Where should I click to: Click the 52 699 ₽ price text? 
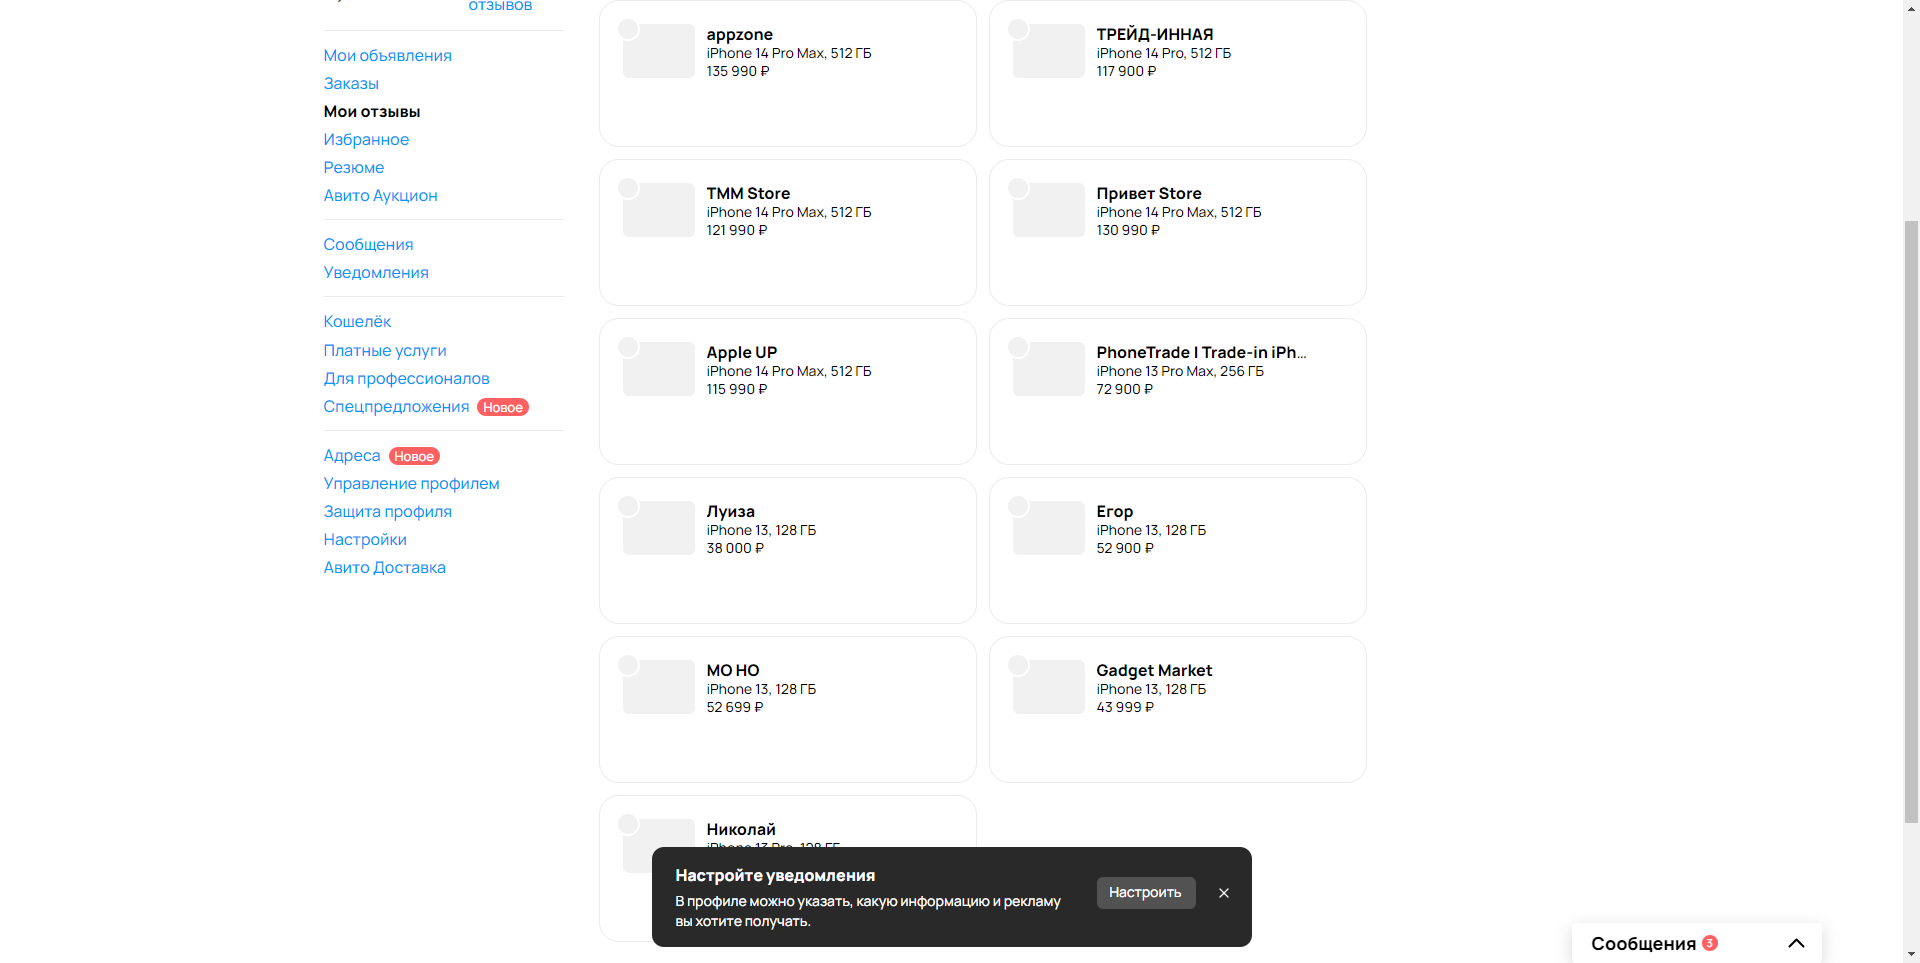[735, 708]
